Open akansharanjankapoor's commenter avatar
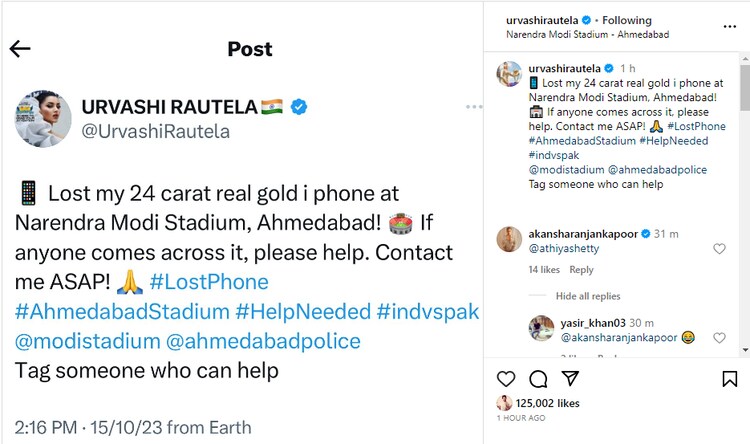The image size is (750, 444). [x=509, y=240]
